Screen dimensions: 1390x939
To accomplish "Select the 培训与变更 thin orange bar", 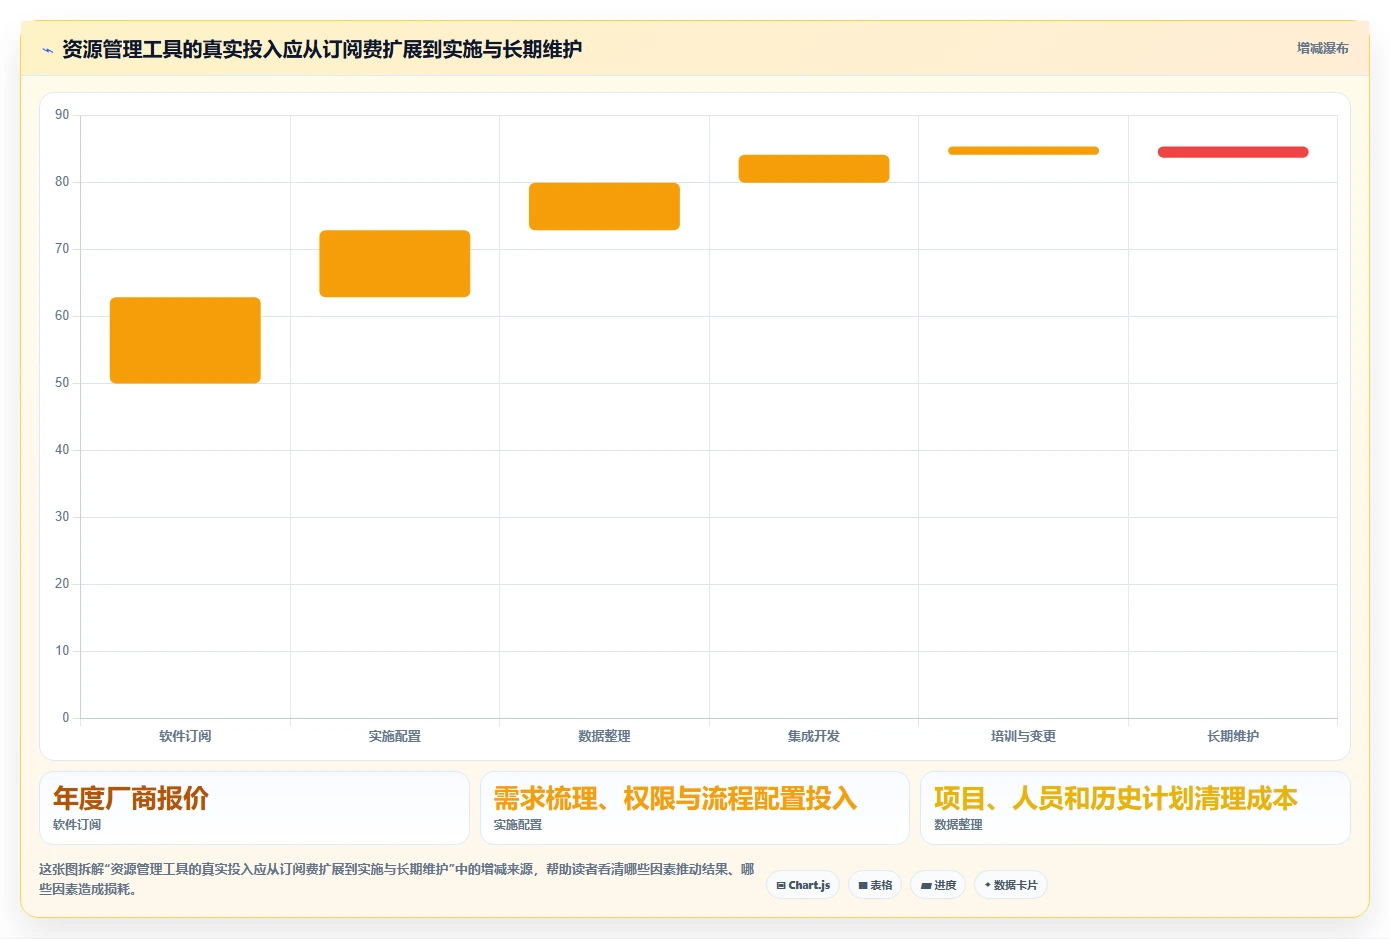I will pyautogui.click(x=1023, y=151).
